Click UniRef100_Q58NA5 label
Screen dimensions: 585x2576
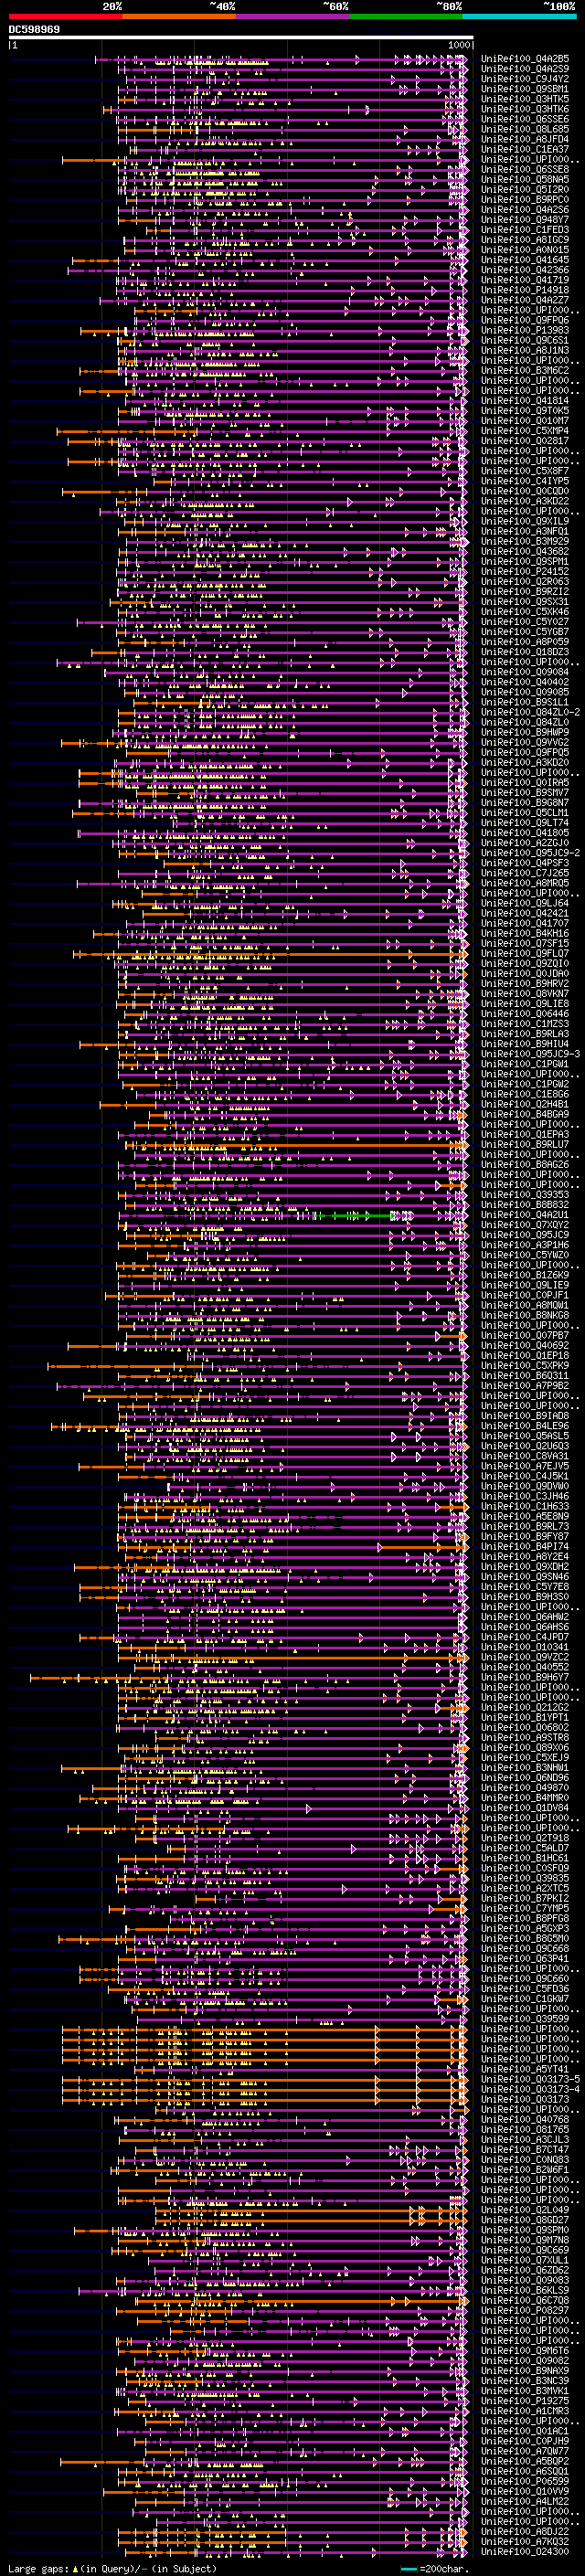(525, 179)
